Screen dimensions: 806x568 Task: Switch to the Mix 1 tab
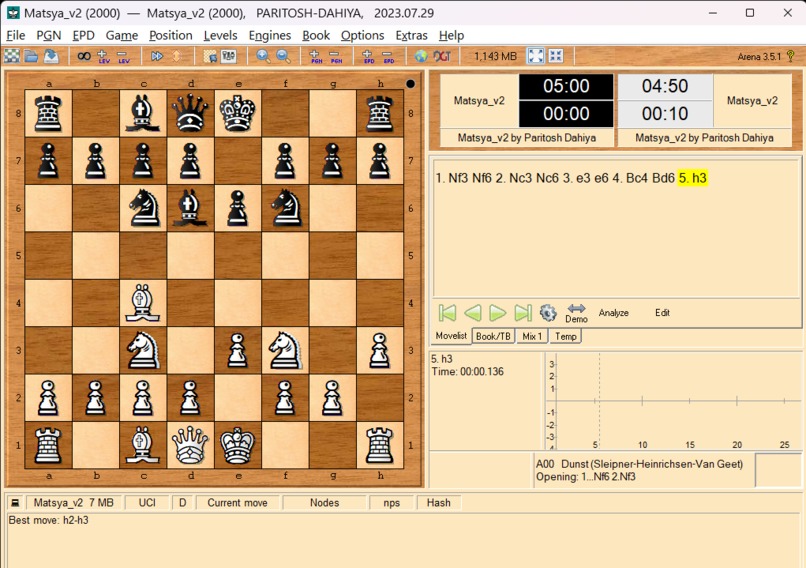pos(532,336)
